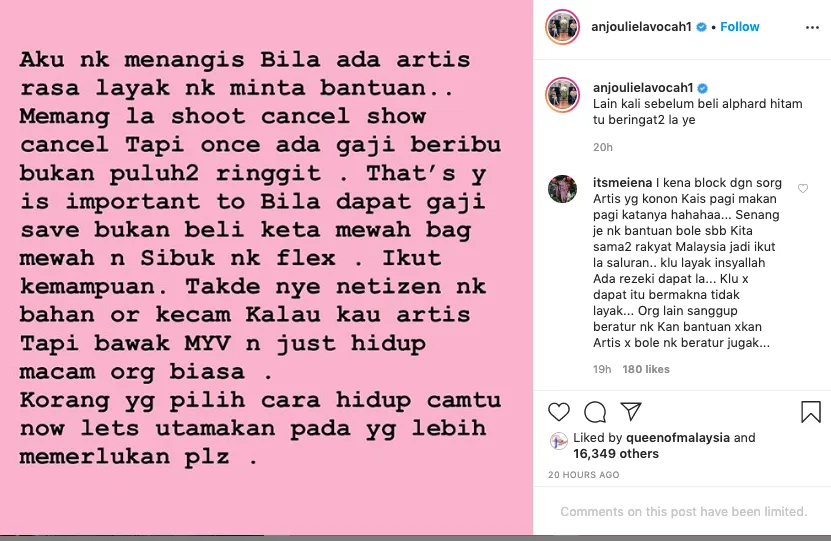Click verified badge beside caption username
Screen dimensions: 831x541
click(703, 88)
